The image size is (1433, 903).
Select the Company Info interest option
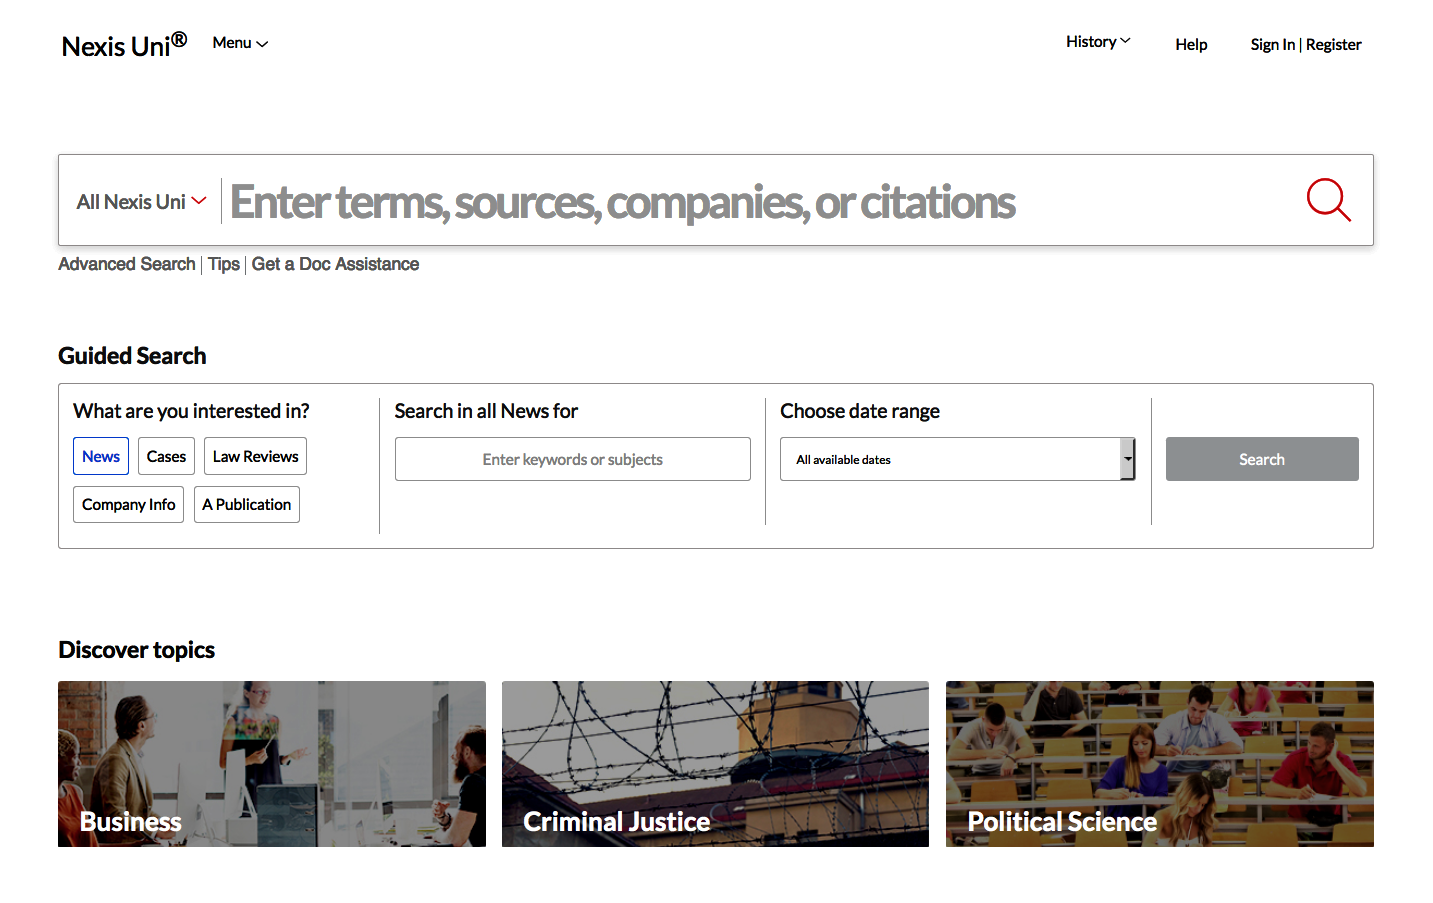tap(128, 504)
